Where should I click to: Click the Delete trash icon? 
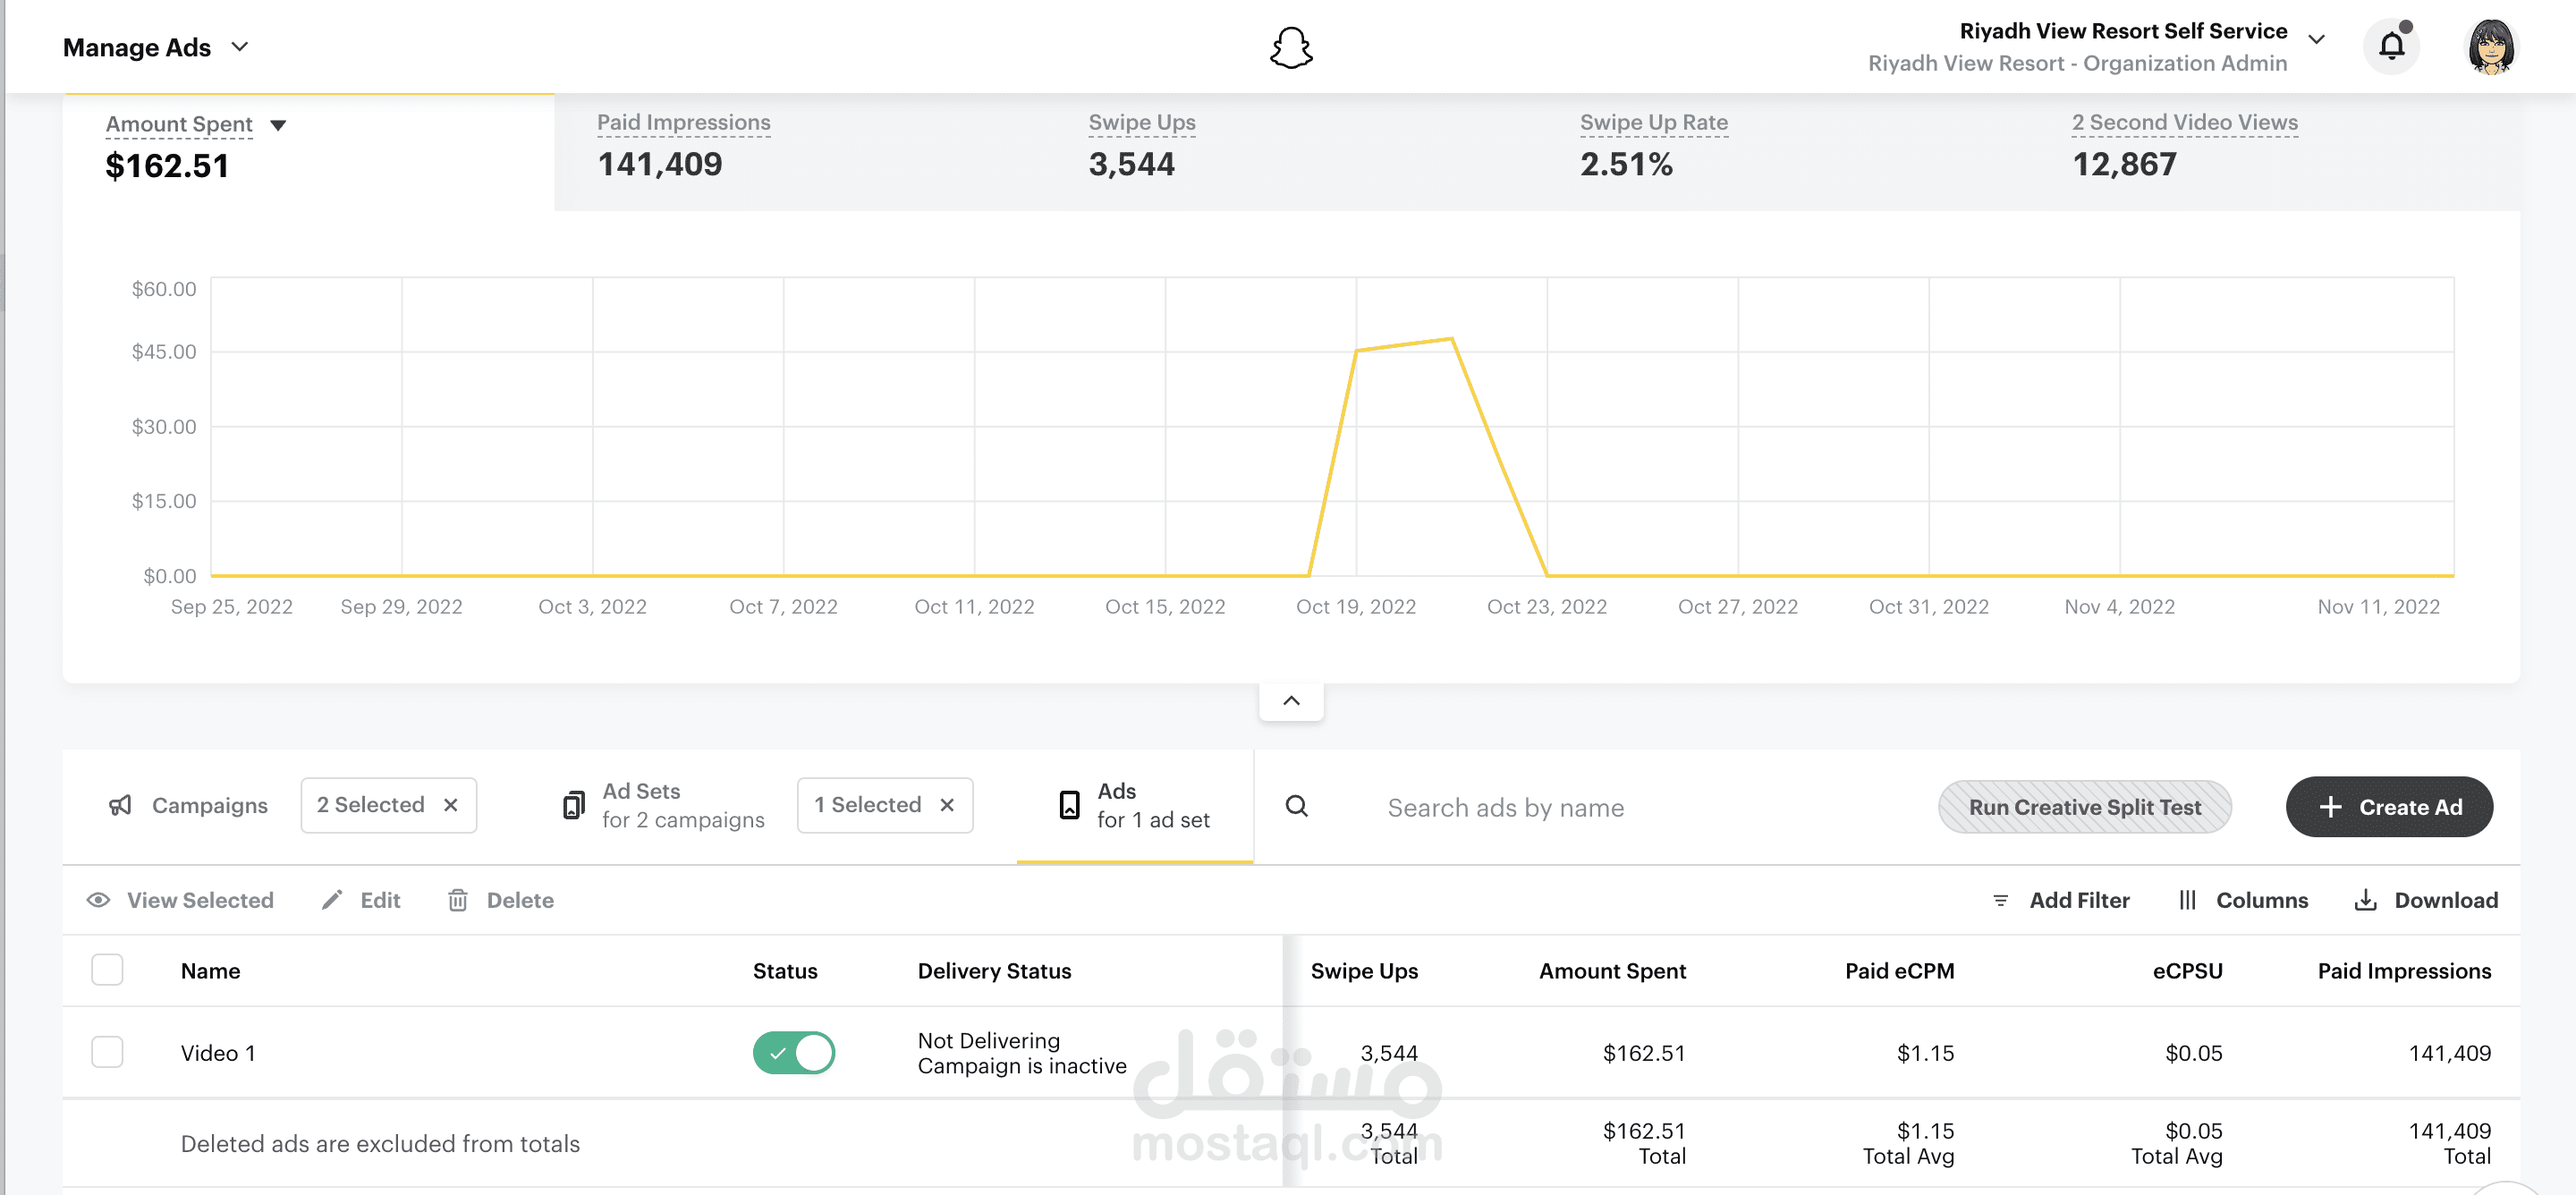[458, 900]
